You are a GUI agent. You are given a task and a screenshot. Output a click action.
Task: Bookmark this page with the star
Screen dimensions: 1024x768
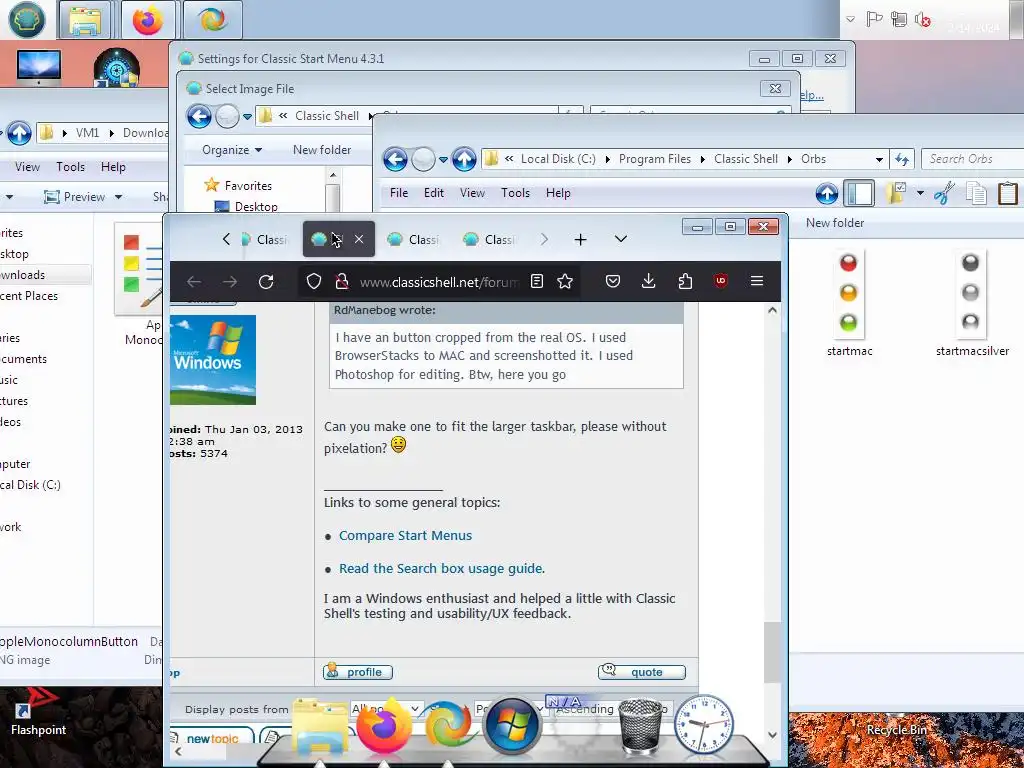tap(565, 281)
